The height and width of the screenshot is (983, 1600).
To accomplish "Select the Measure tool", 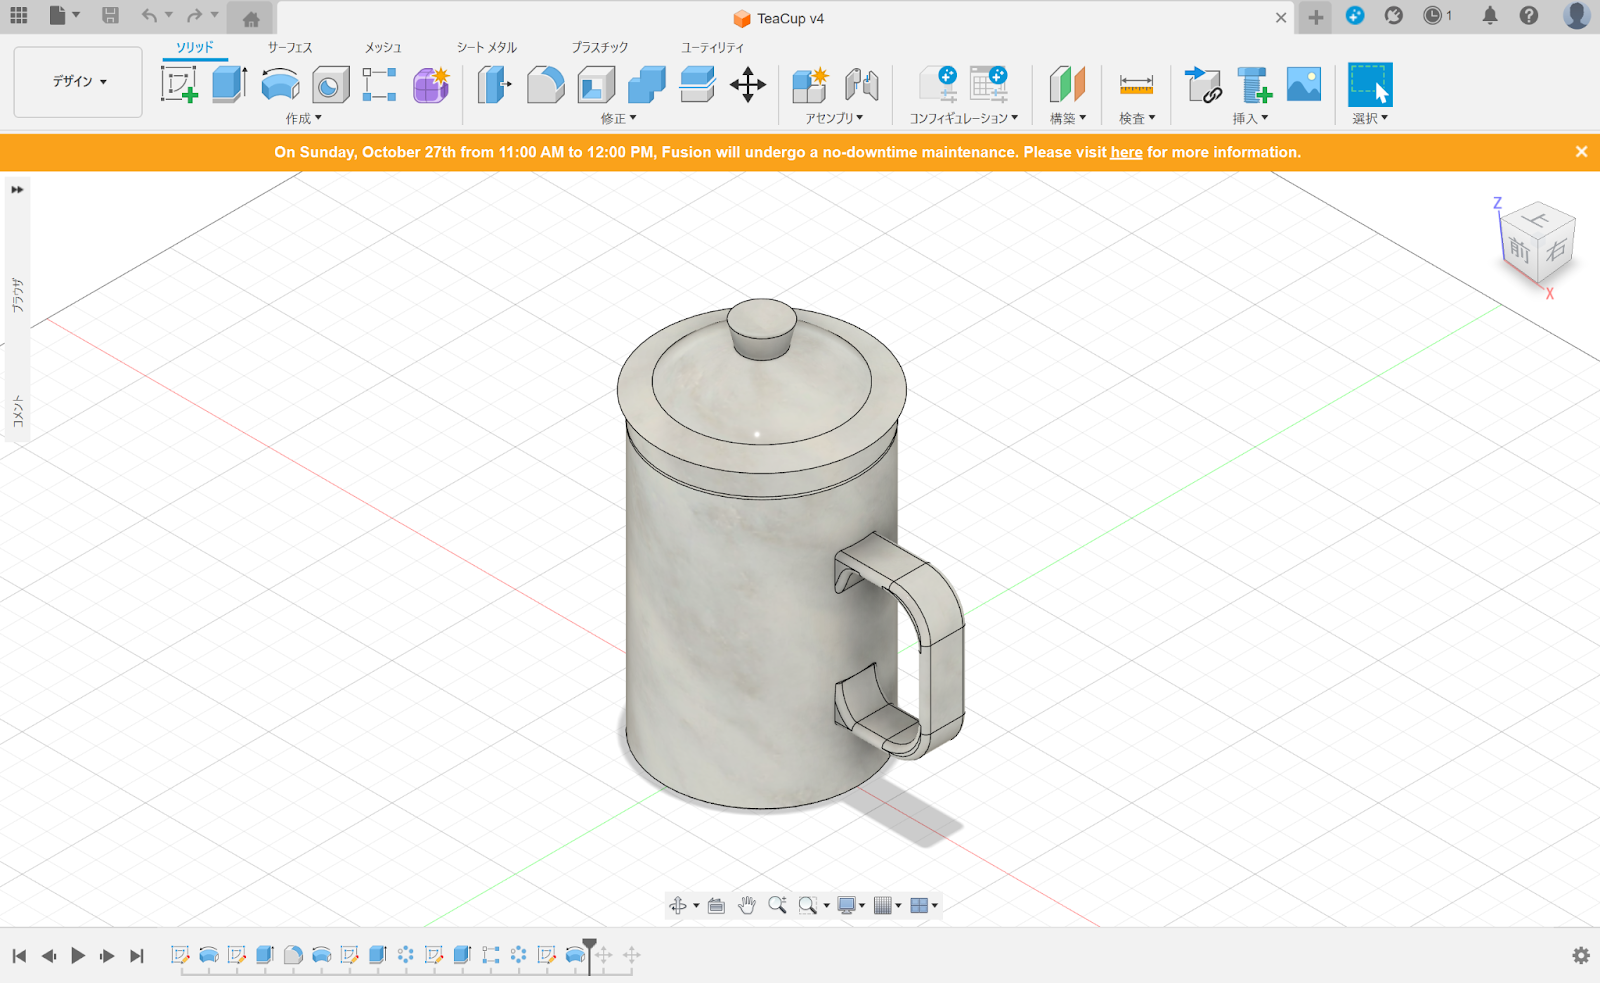I will (x=1136, y=85).
